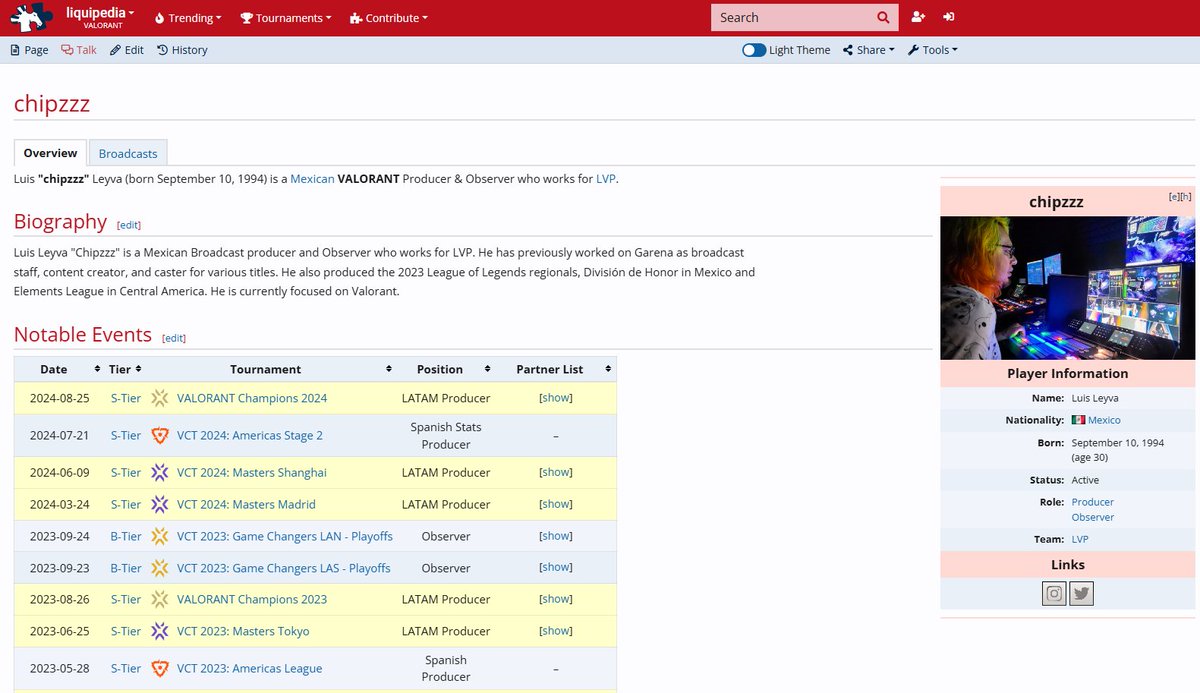Open the Tools dropdown

(x=932, y=50)
